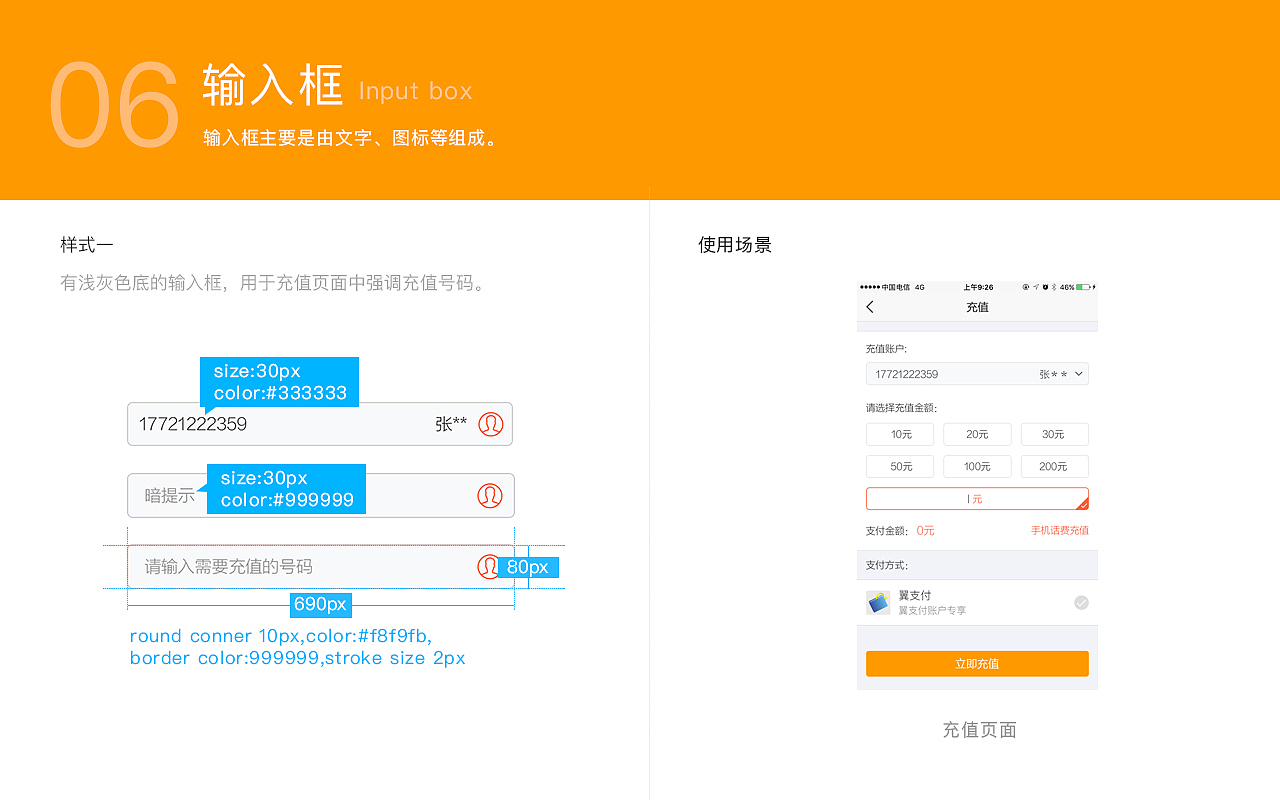Screen dimensions: 1280x800
Task: Click the user icon in the 17721222359 field
Action: click(x=489, y=424)
